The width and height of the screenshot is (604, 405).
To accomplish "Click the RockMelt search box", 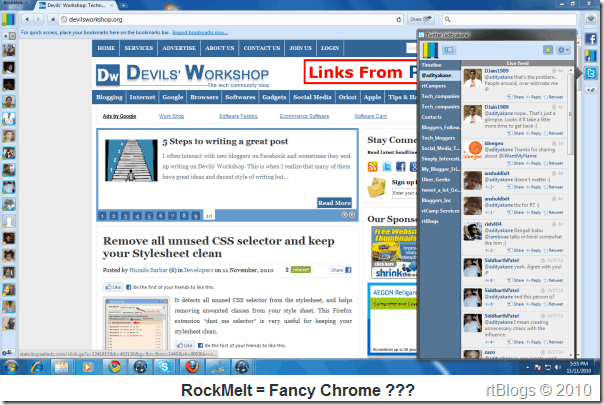I will point(509,19).
